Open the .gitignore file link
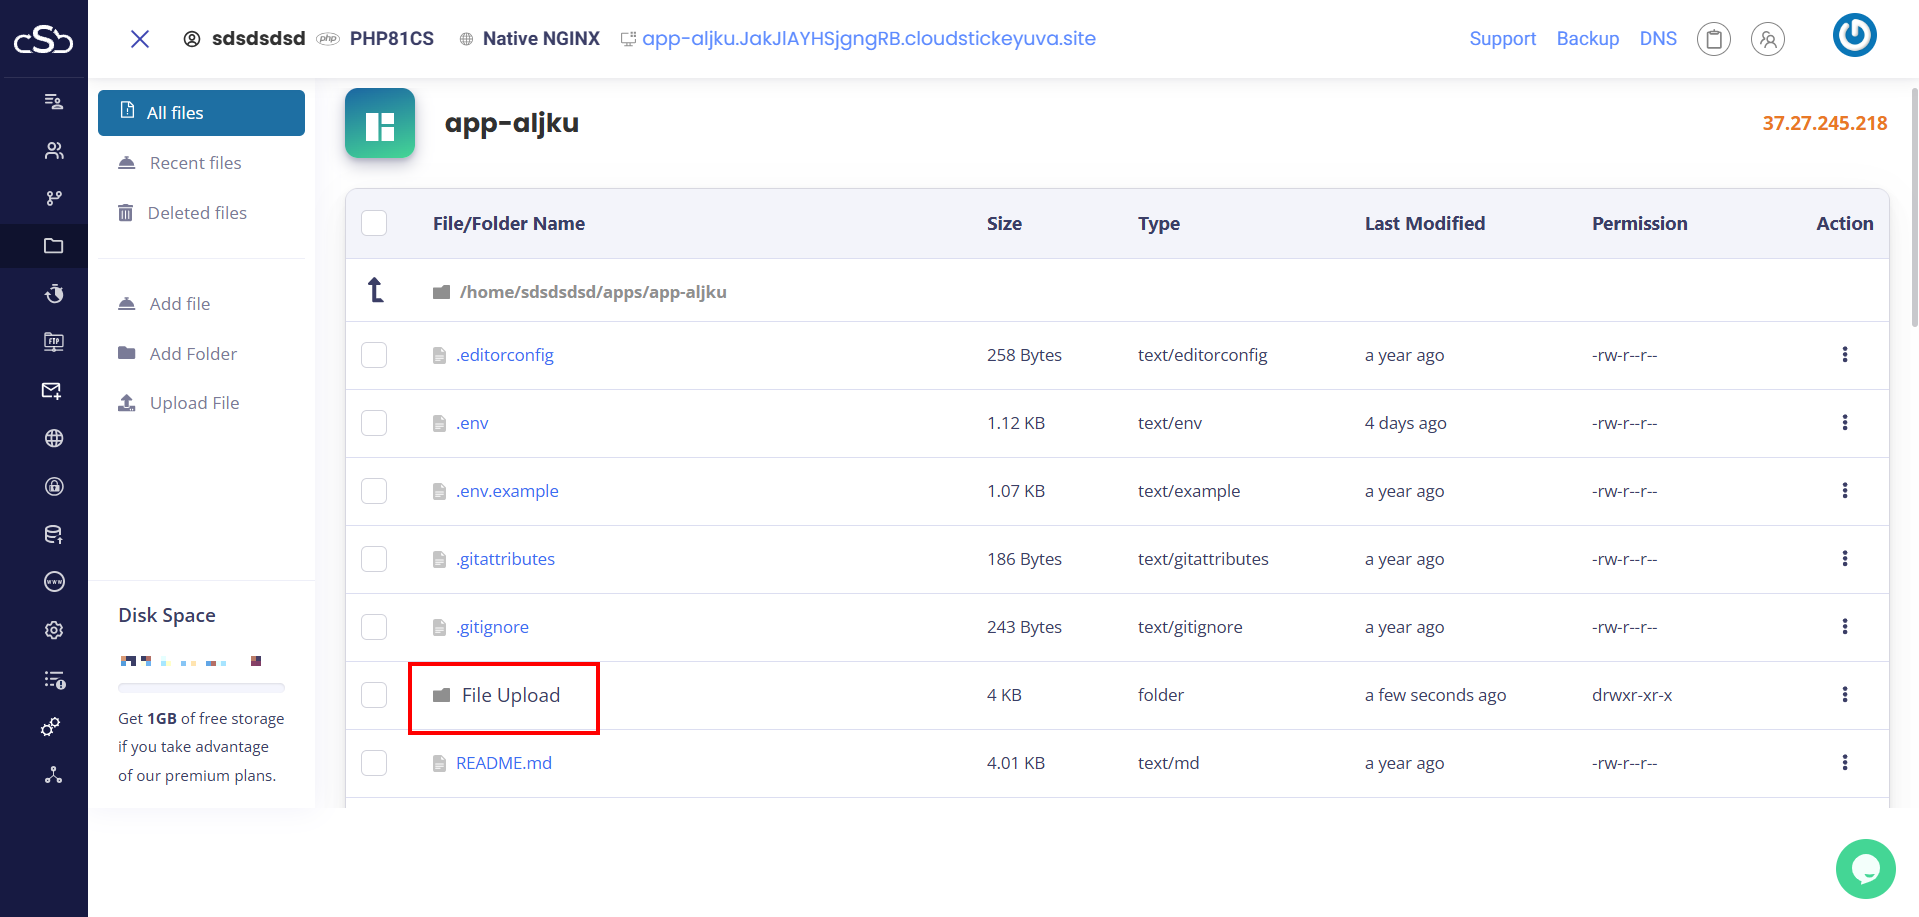1919x917 pixels. click(493, 627)
